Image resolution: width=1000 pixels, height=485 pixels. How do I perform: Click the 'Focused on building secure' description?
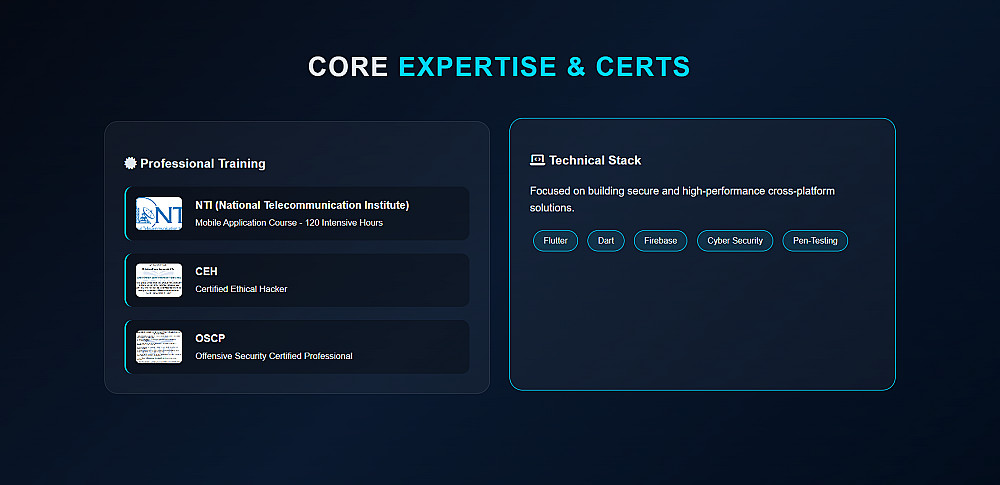coord(682,199)
